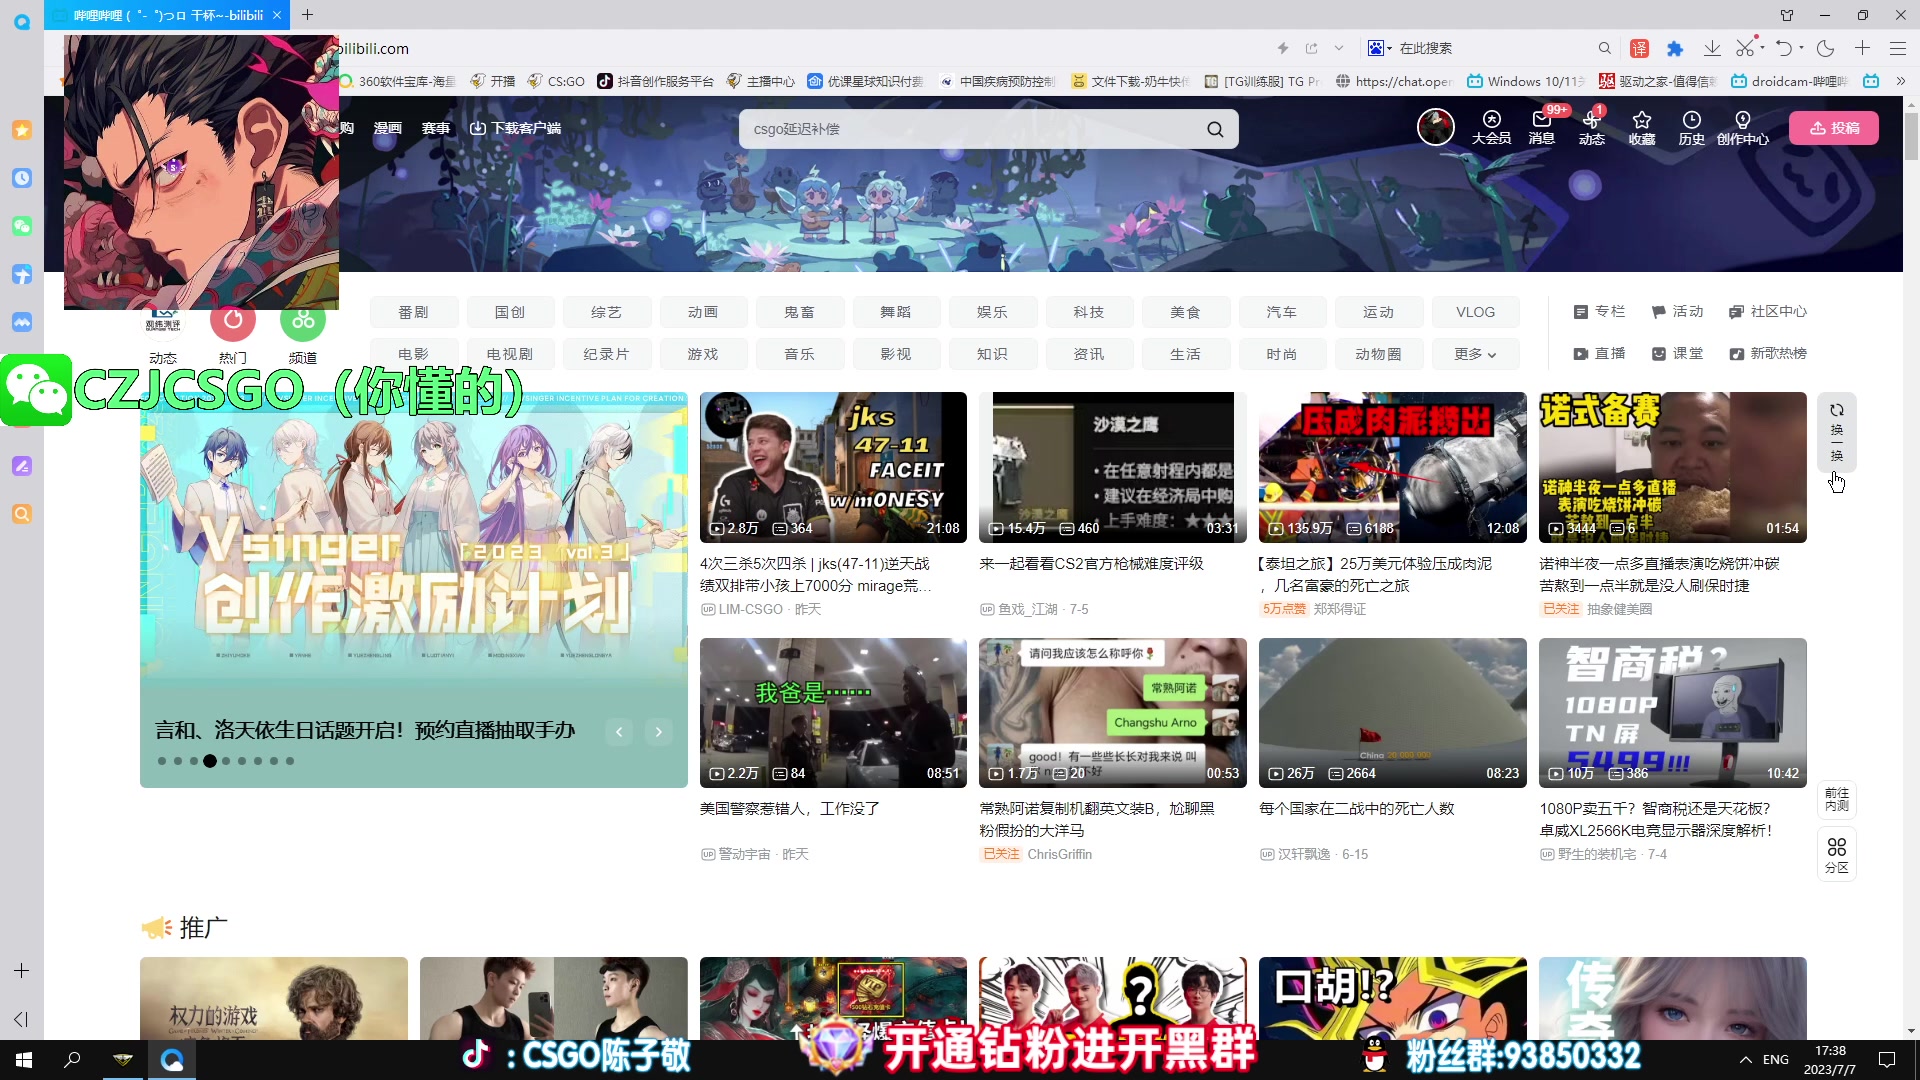
Task: Toggle the browser night mode moon icon
Action: (1825, 48)
